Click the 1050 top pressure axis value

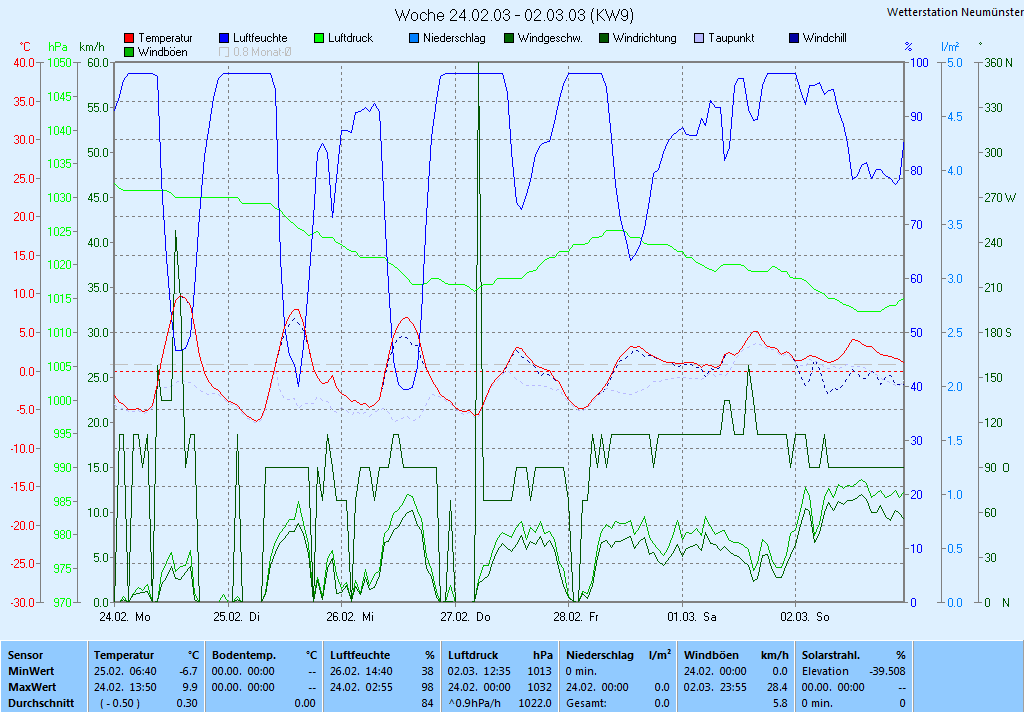59,63
